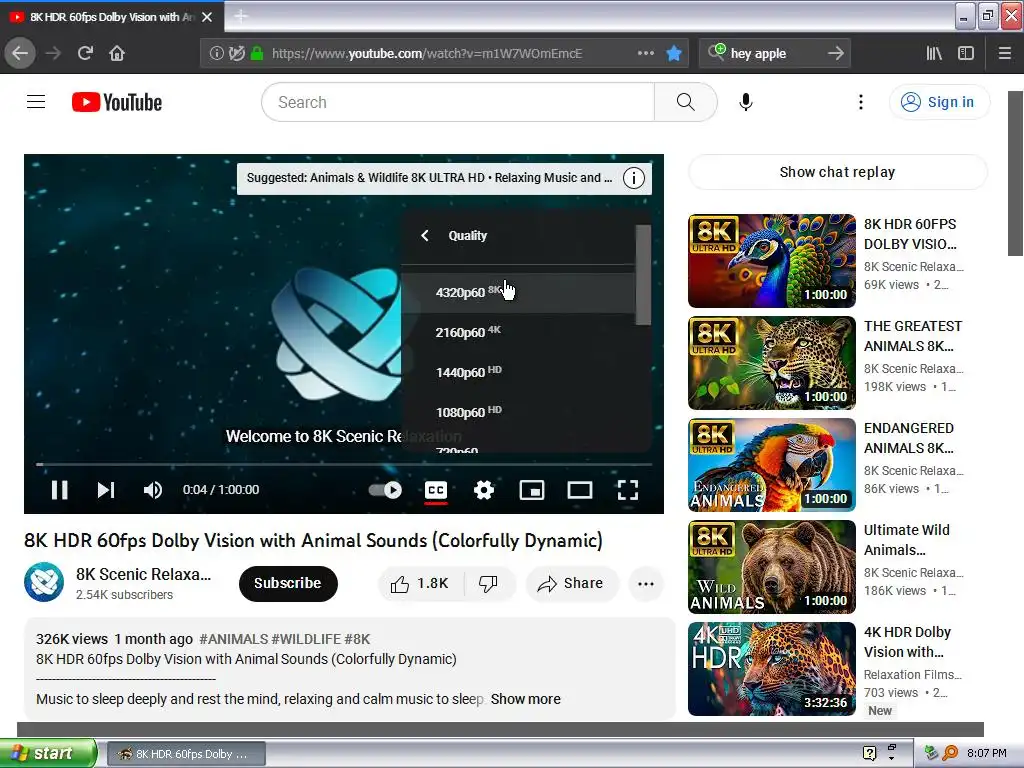This screenshot has height=768, width=1024.
Task: Select 1440p60 HD quality
Action: point(518,372)
